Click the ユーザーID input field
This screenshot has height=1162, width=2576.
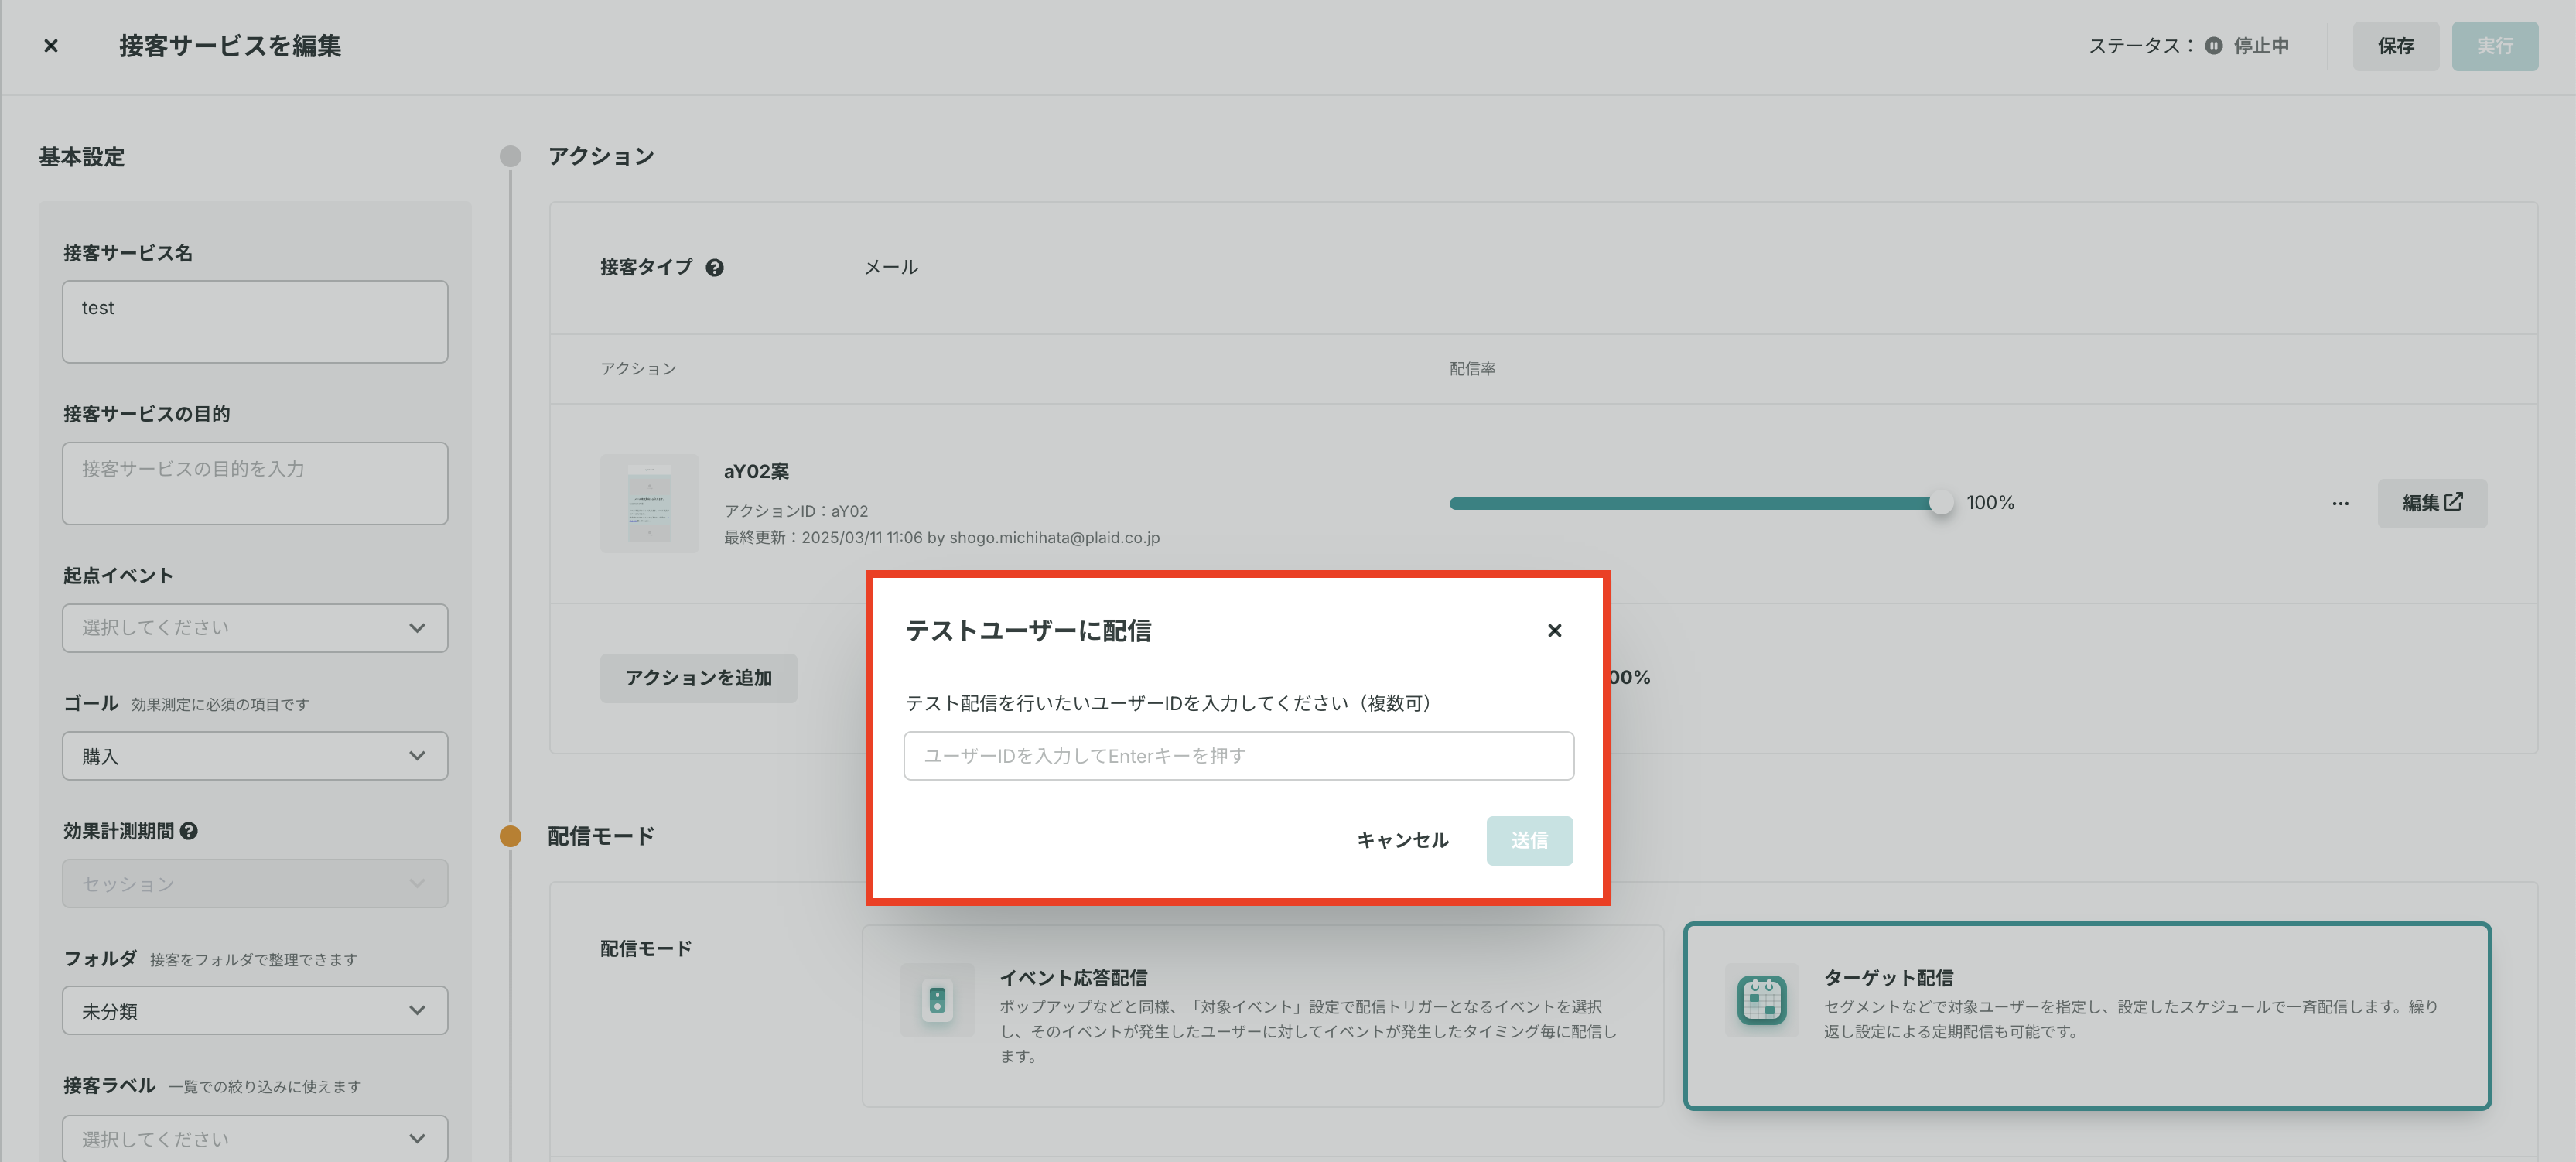click(1238, 756)
